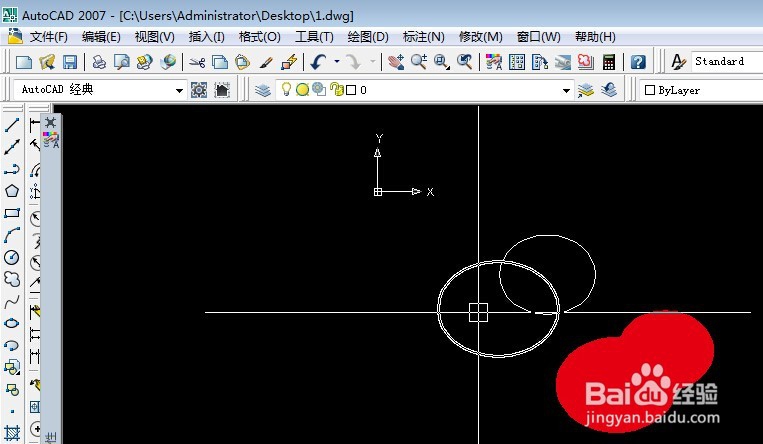The width and height of the screenshot is (763, 444).
Task: Open the 修改(M) menu
Action: tap(480, 37)
